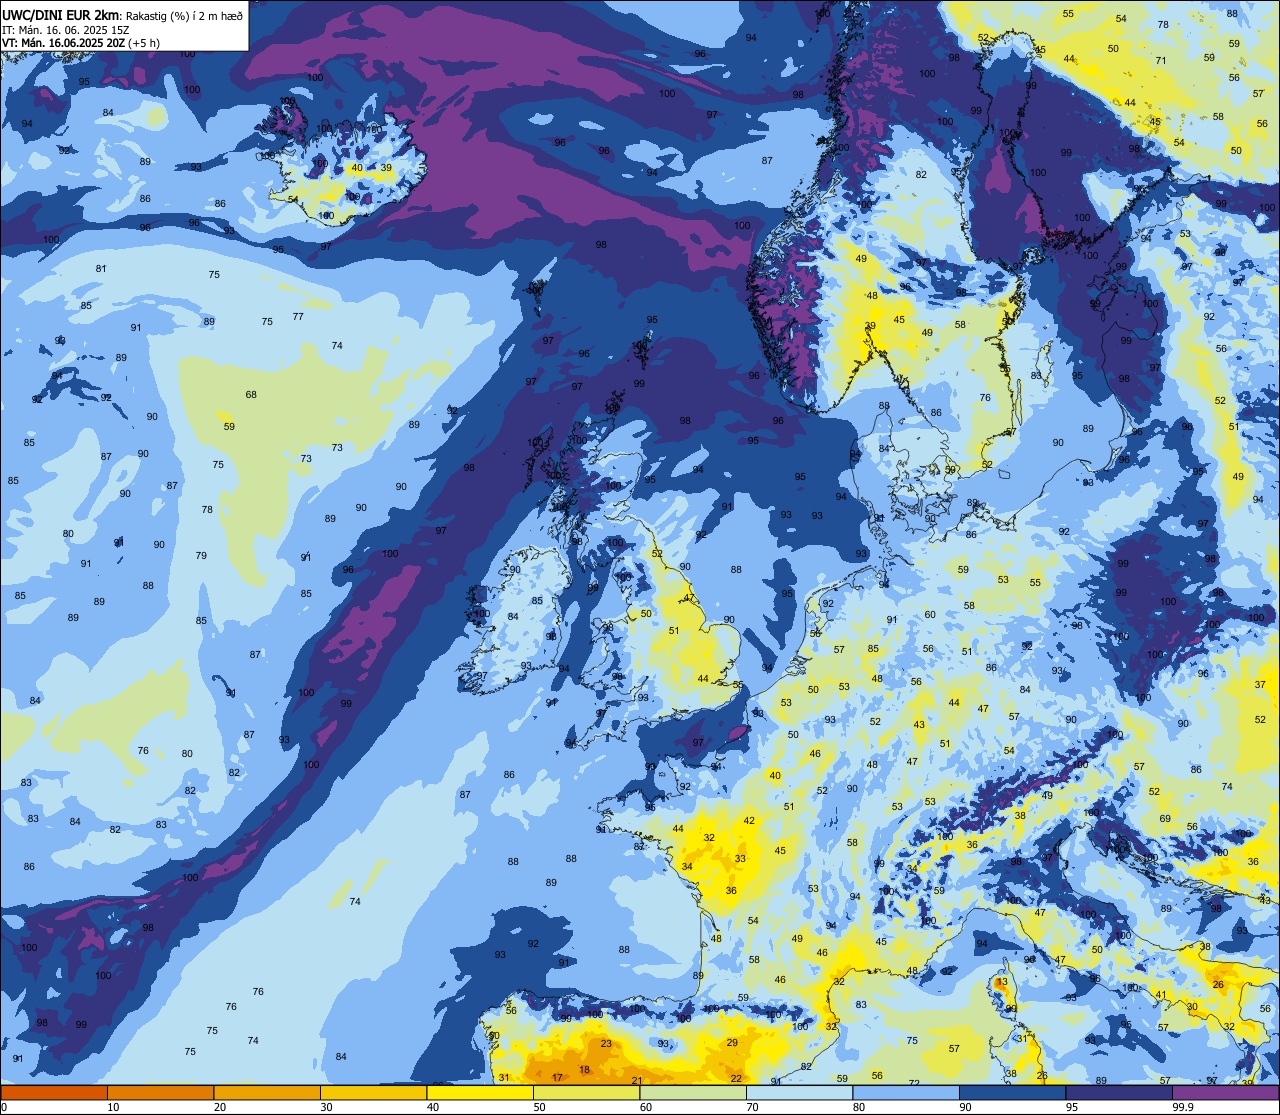Click the map humidity value "23" in Spain
Viewport: 1280px width, 1115px height.
click(x=606, y=1043)
